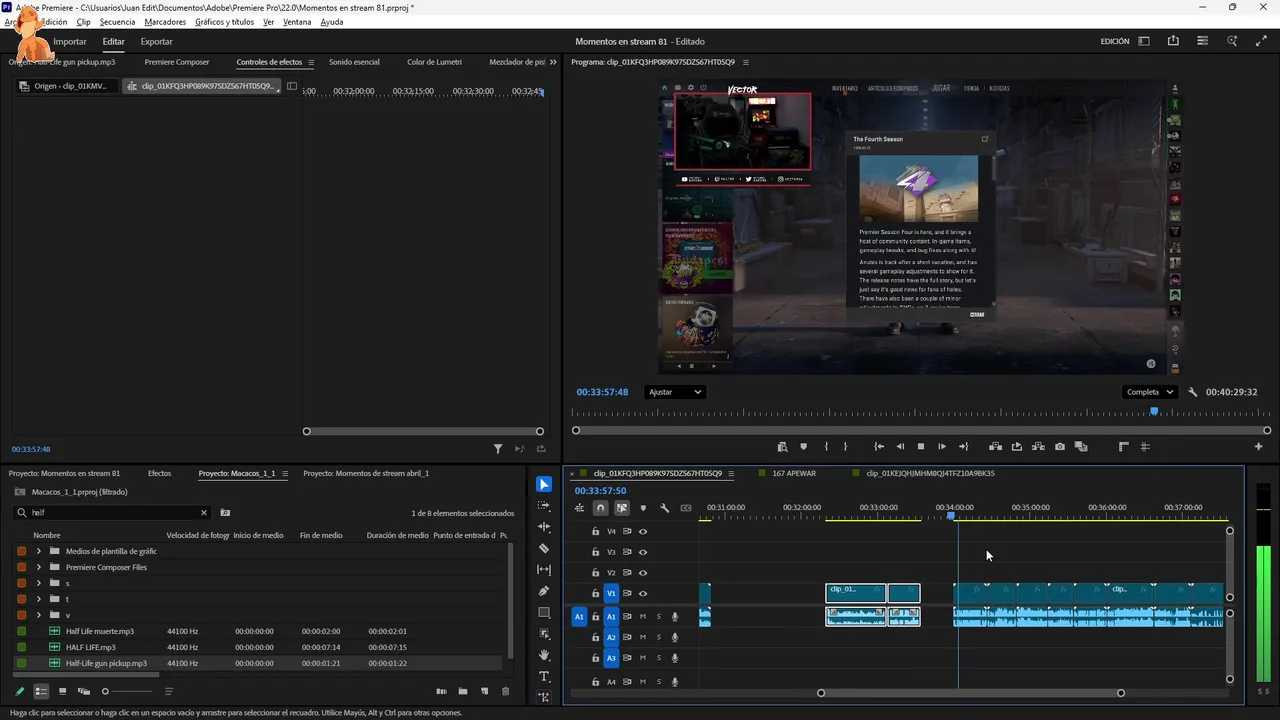The width and height of the screenshot is (1280, 720).
Task: Solo audio track A2
Action: pyautogui.click(x=659, y=638)
